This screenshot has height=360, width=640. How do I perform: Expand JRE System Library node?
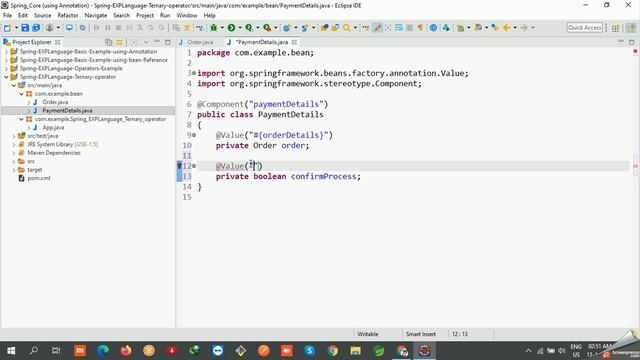pyautogui.click(x=14, y=144)
